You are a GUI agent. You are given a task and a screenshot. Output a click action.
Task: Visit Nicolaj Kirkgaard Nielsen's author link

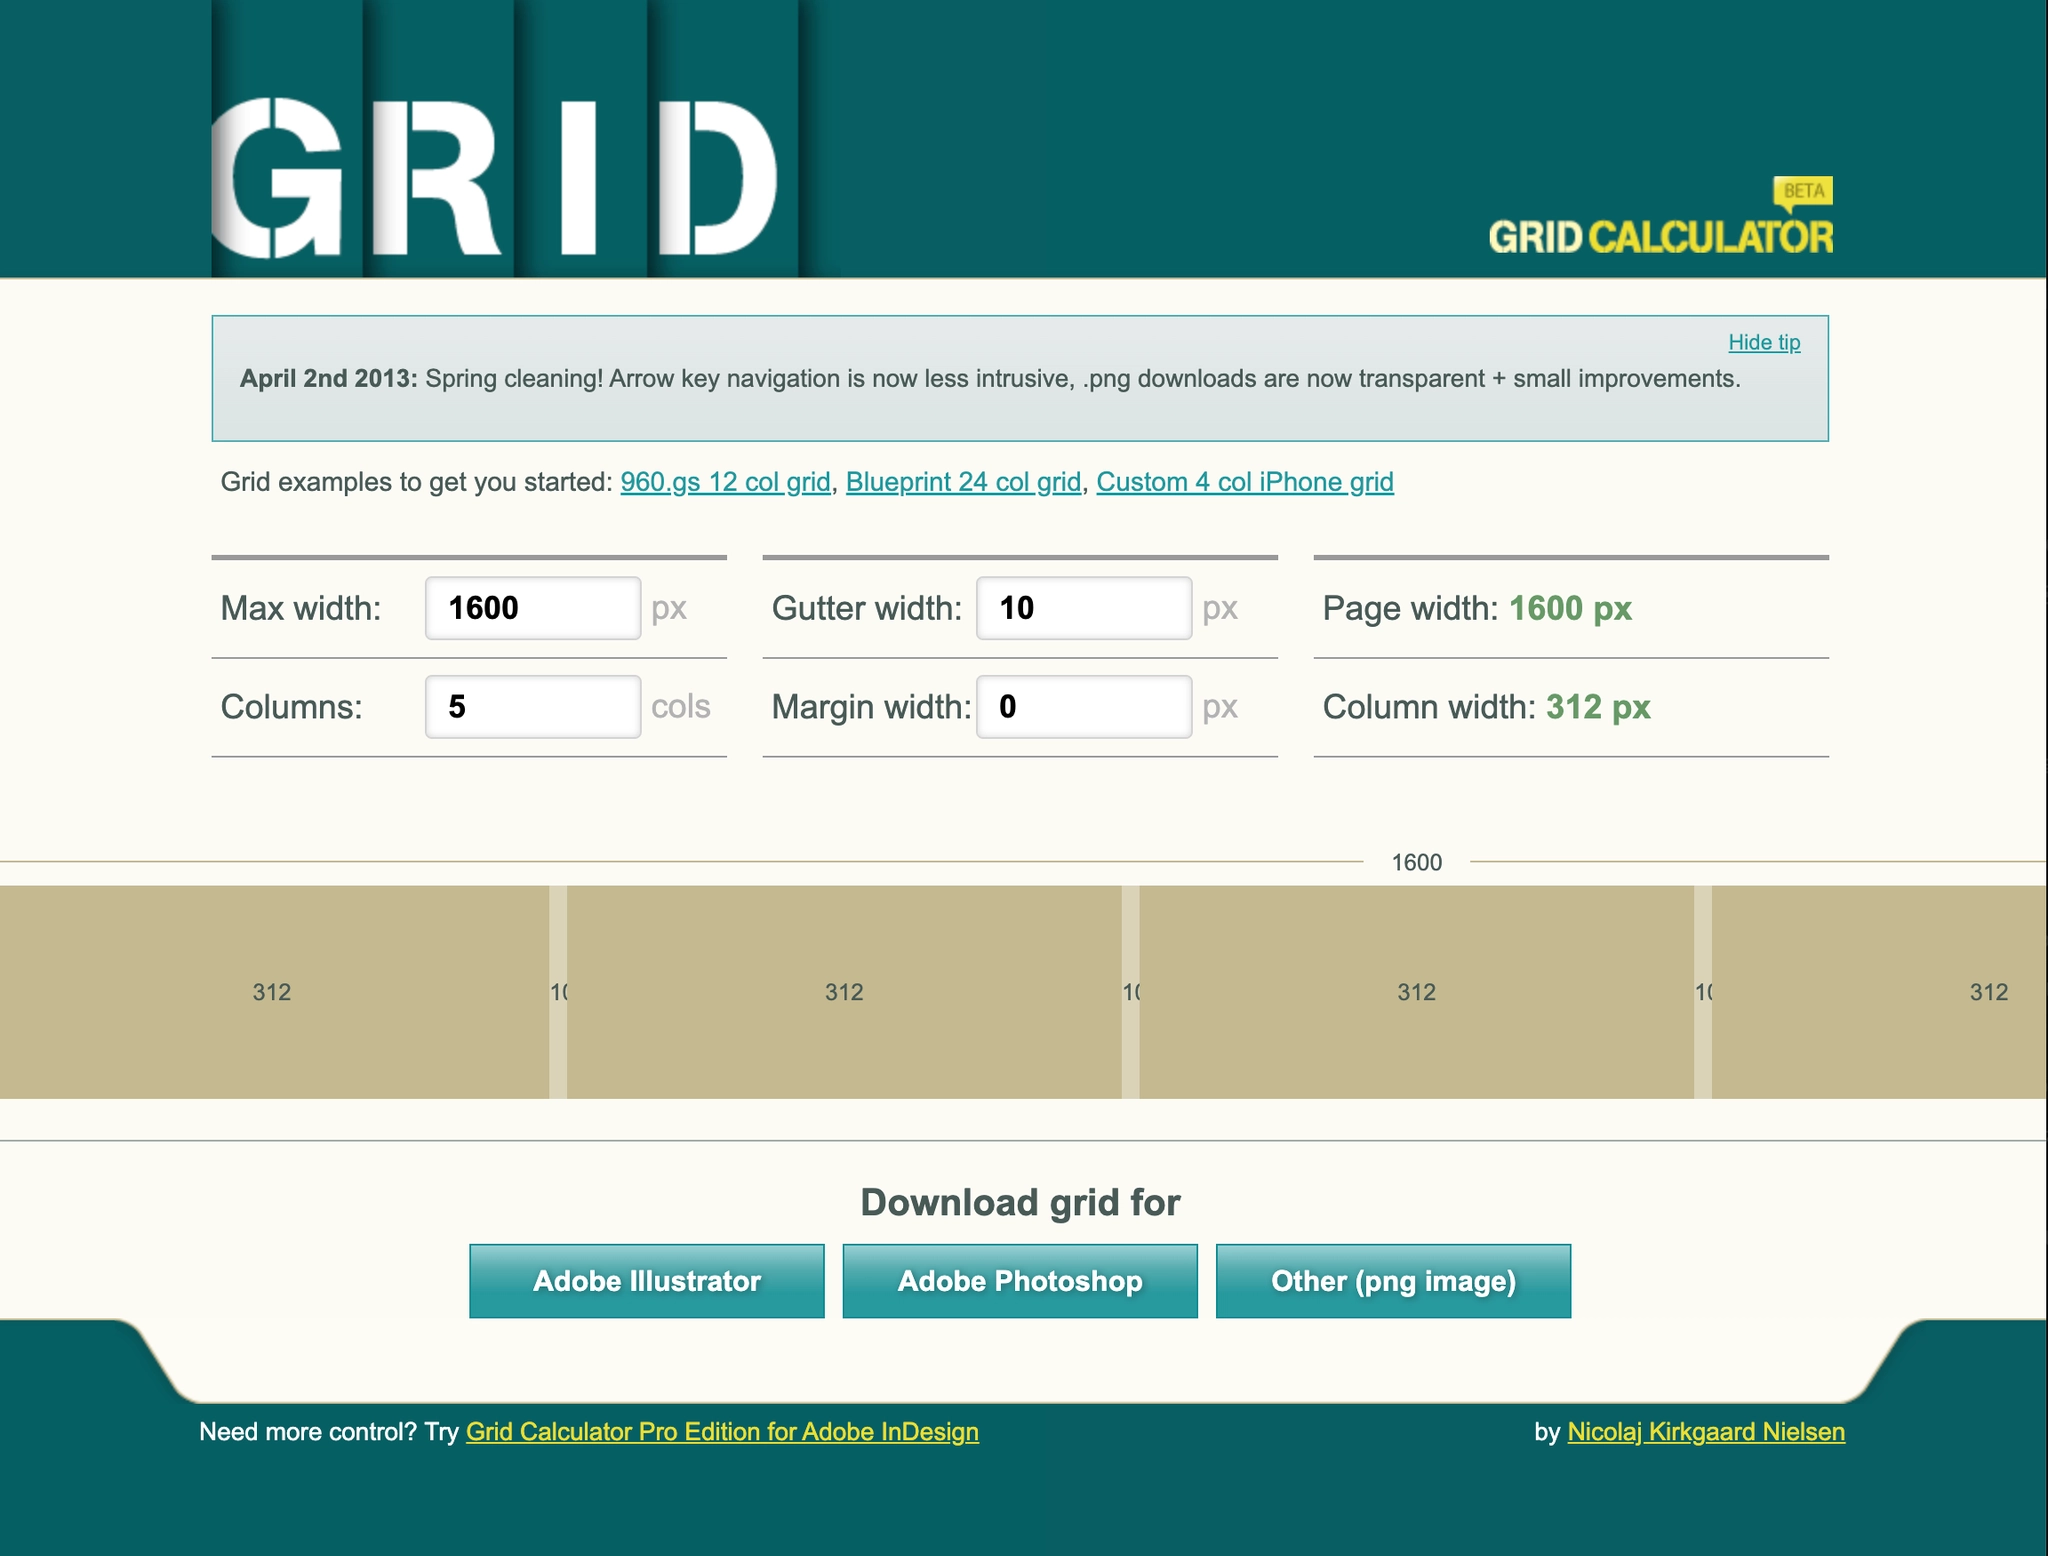1705,1432
